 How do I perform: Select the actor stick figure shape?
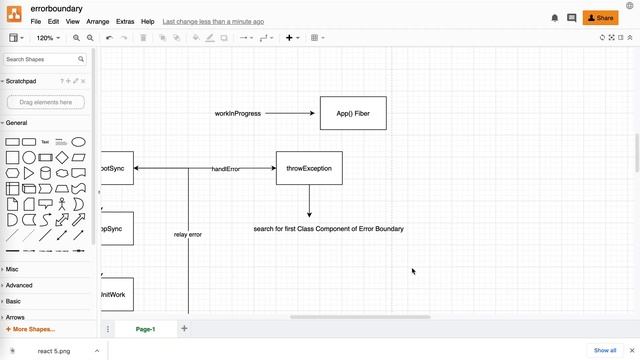point(62,204)
